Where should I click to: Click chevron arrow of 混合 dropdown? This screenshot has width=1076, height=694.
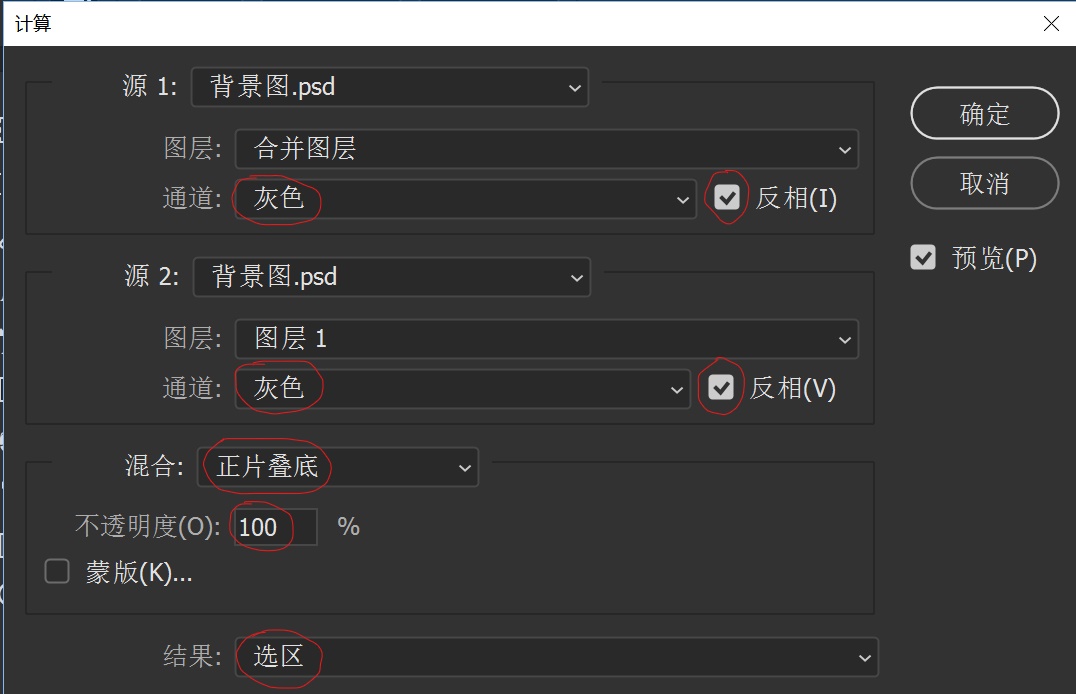[x=465, y=468]
